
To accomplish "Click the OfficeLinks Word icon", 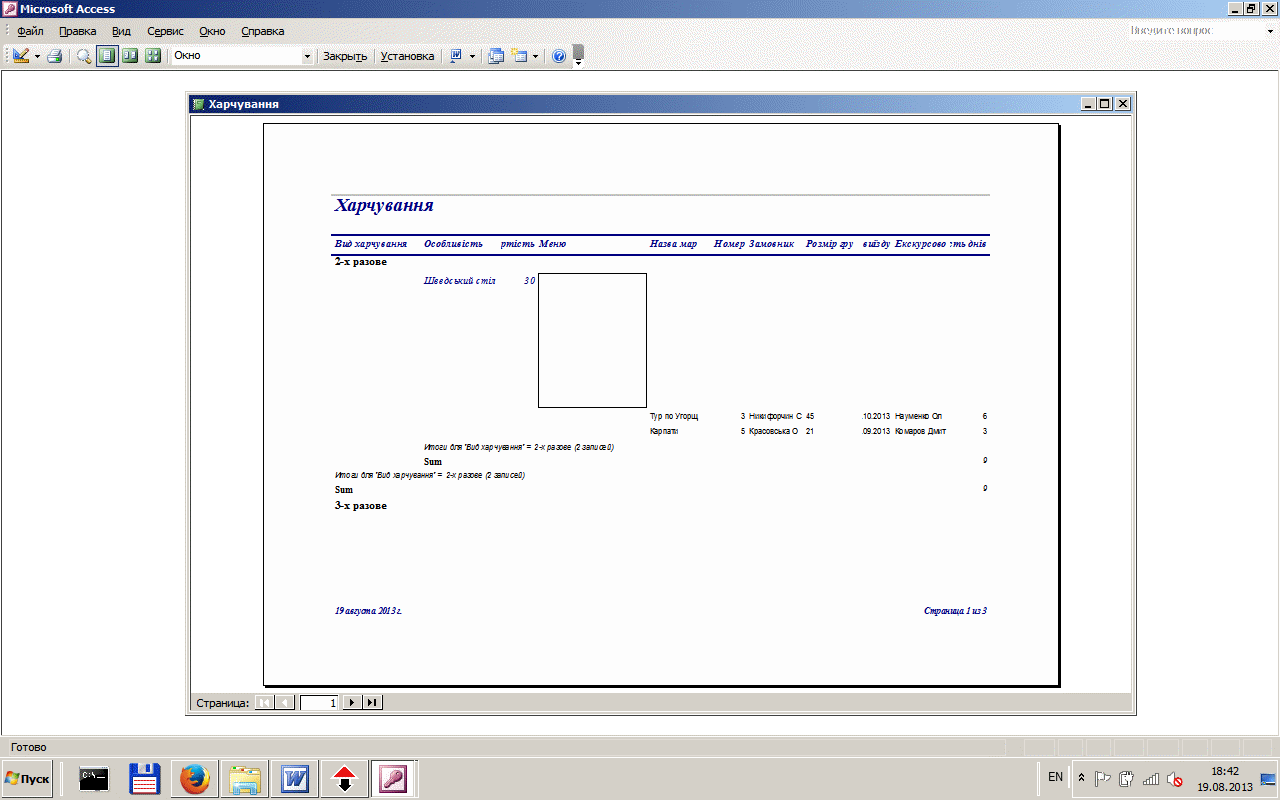I will pyautogui.click(x=456, y=56).
